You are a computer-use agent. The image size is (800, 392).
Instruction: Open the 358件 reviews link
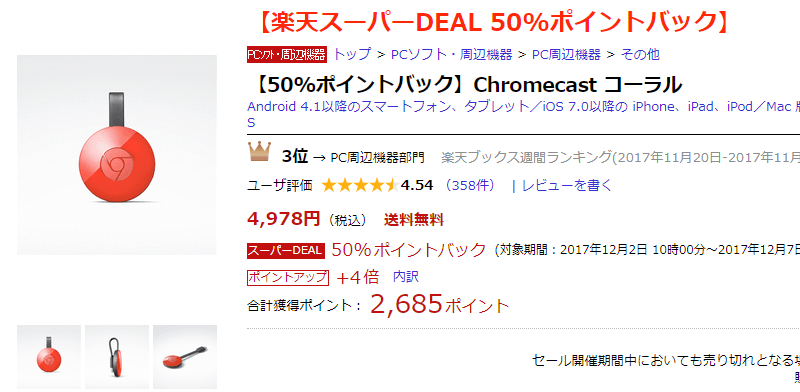470,185
